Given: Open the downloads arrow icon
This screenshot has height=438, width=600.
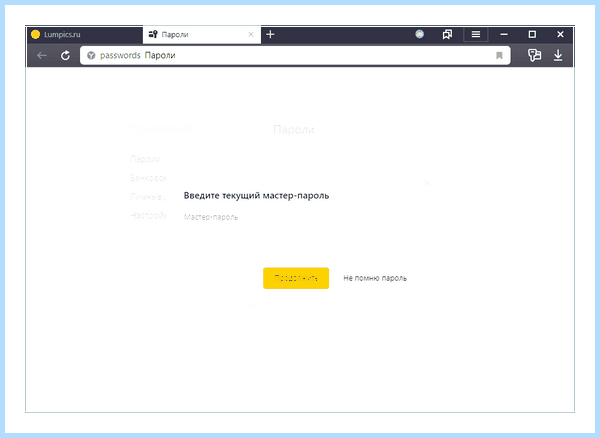Looking at the screenshot, I should 558,55.
